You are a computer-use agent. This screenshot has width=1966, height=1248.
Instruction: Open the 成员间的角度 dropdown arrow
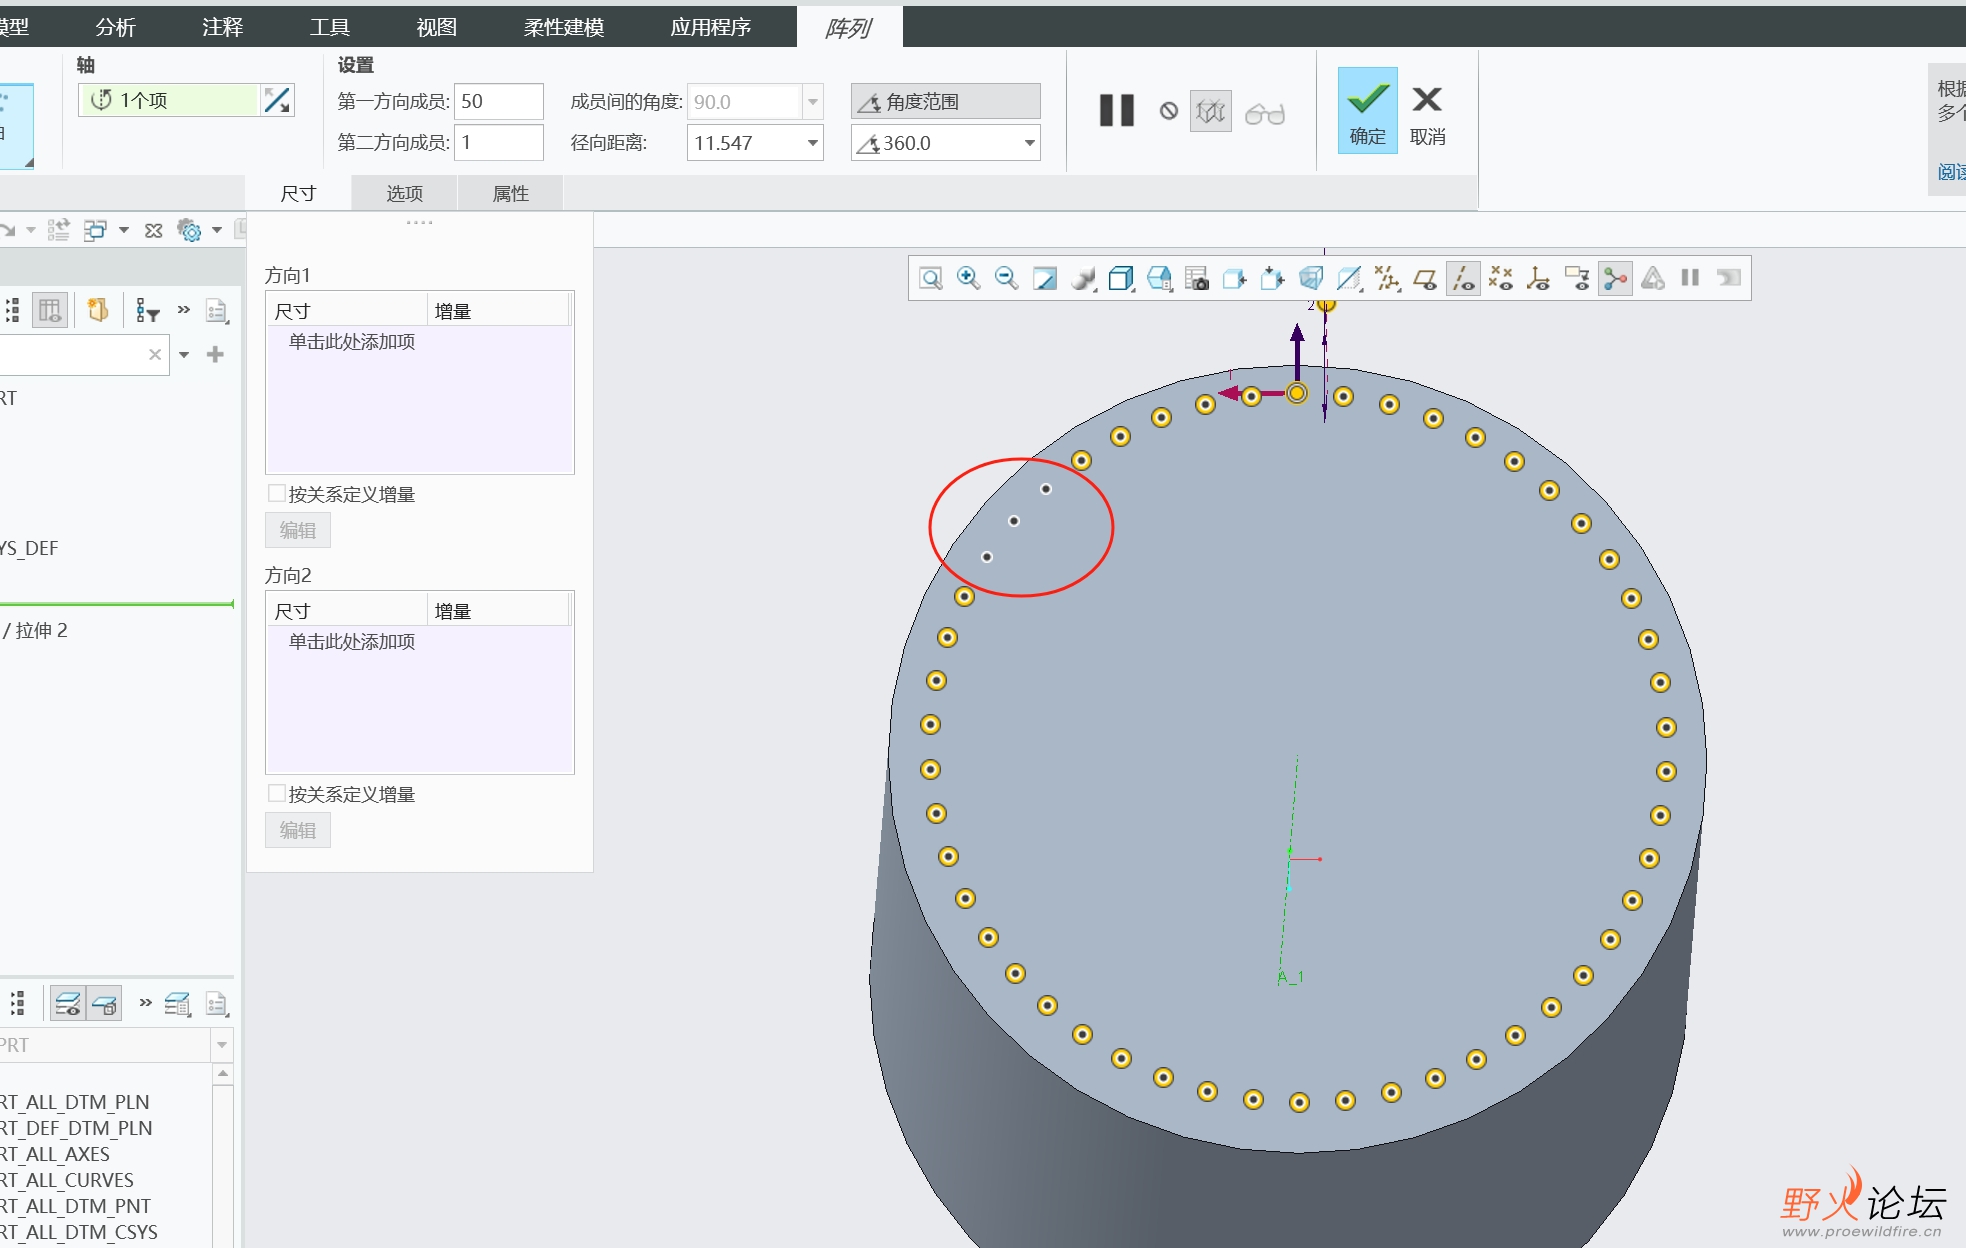[x=813, y=101]
